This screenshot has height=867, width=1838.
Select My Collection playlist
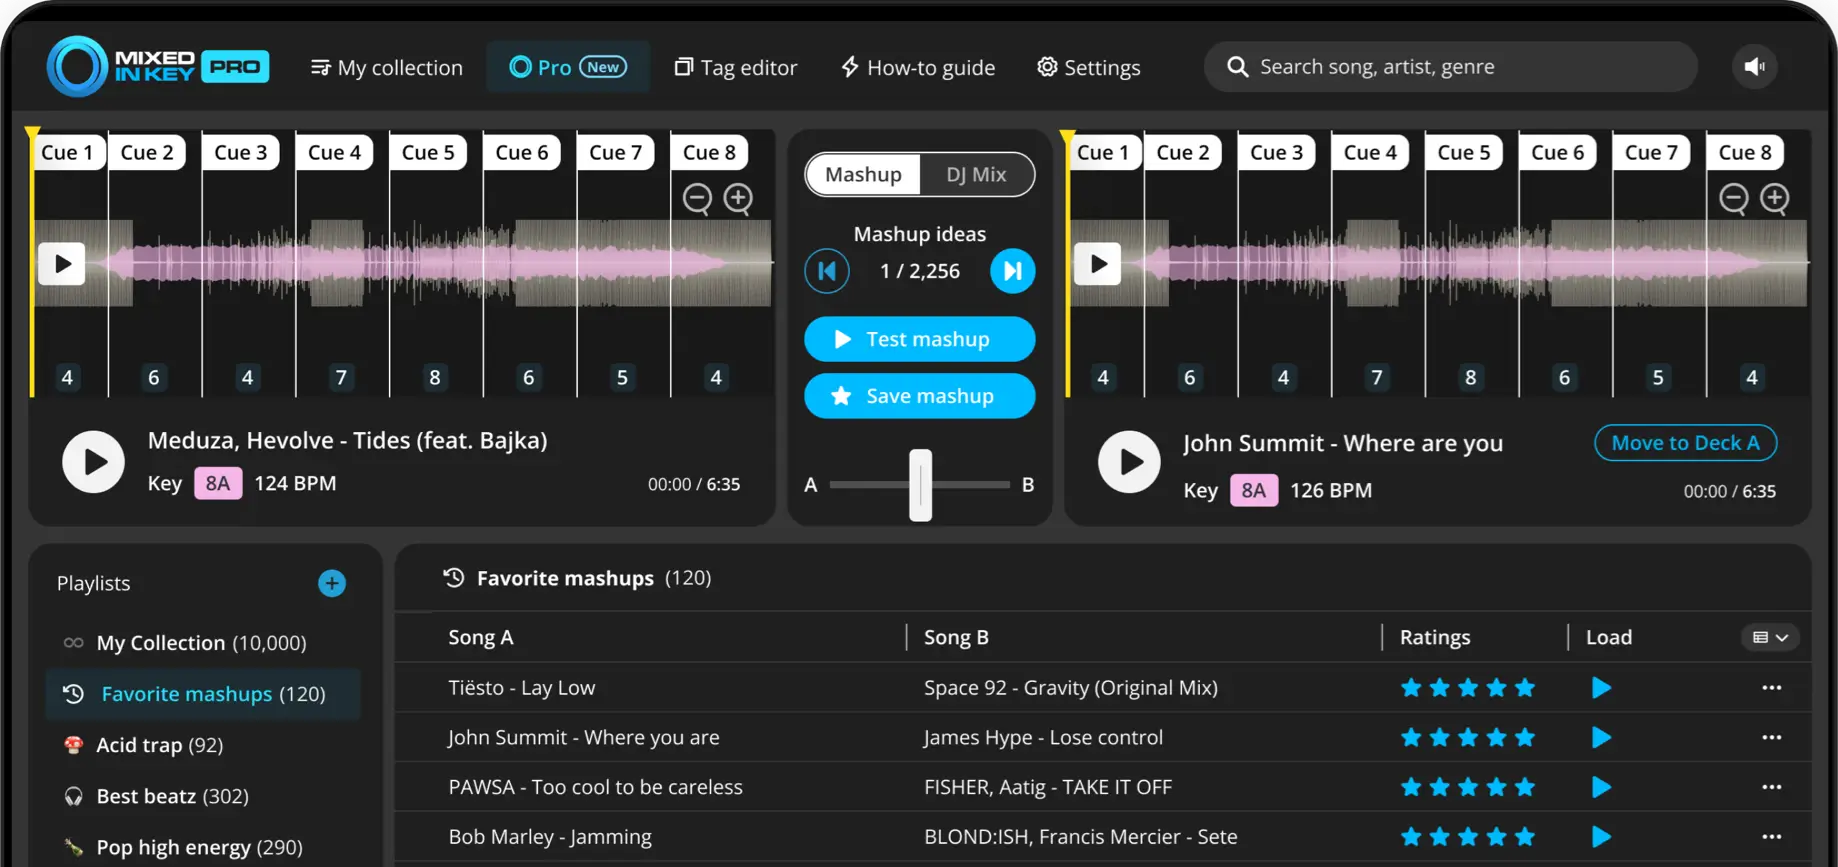(x=203, y=643)
